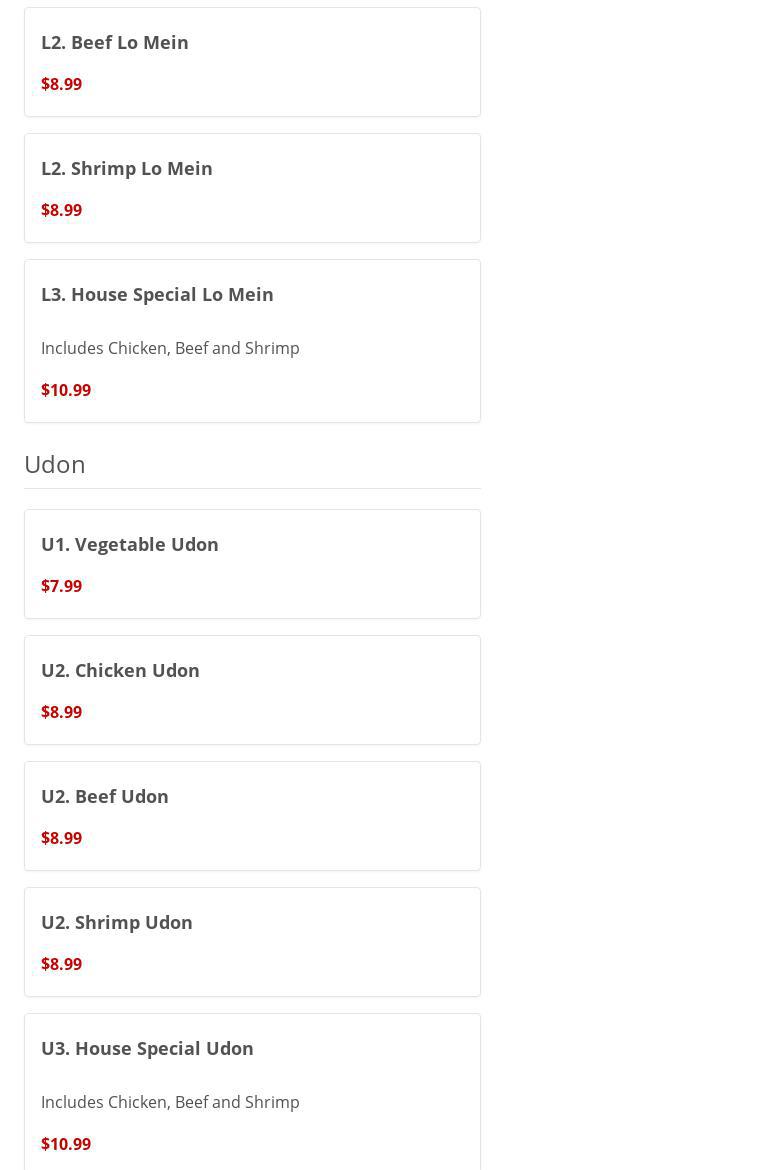Select the U2. Chicken Udon title
The width and height of the screenshot is (770, 1170).
pyautogui.click(x=120, y=671)
